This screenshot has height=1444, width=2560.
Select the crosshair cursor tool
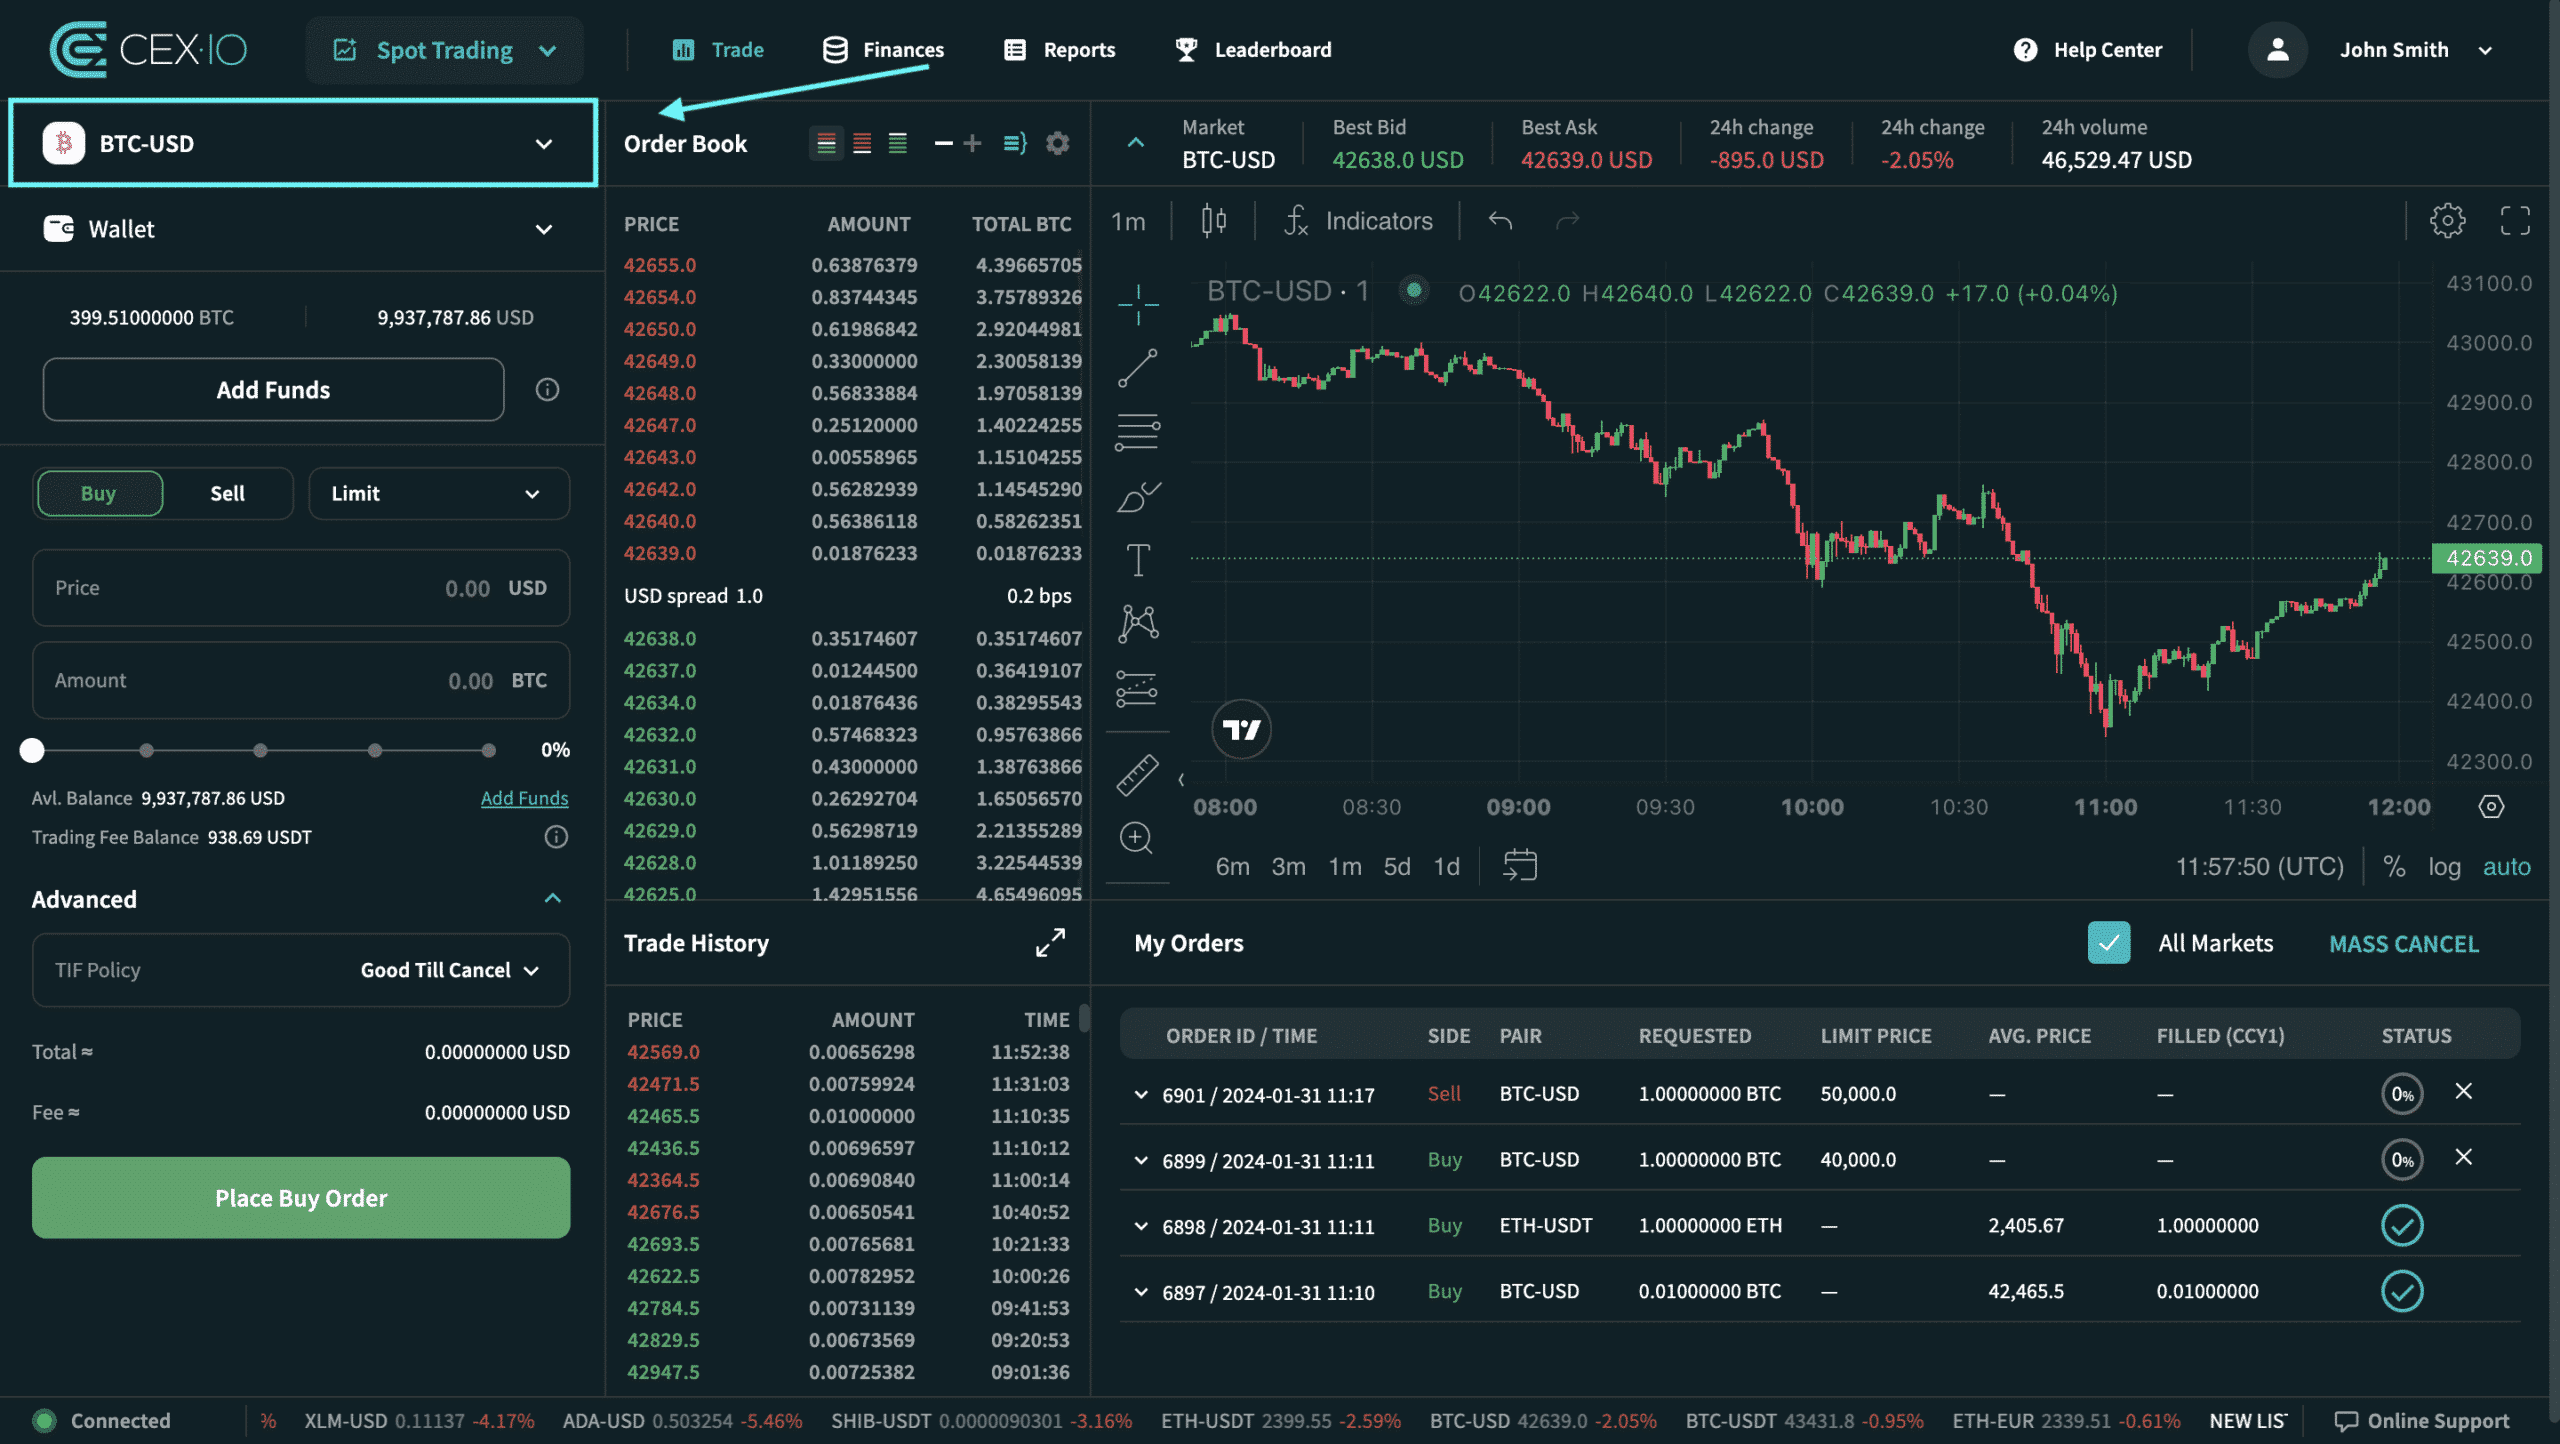click(x=1138, y=304)
